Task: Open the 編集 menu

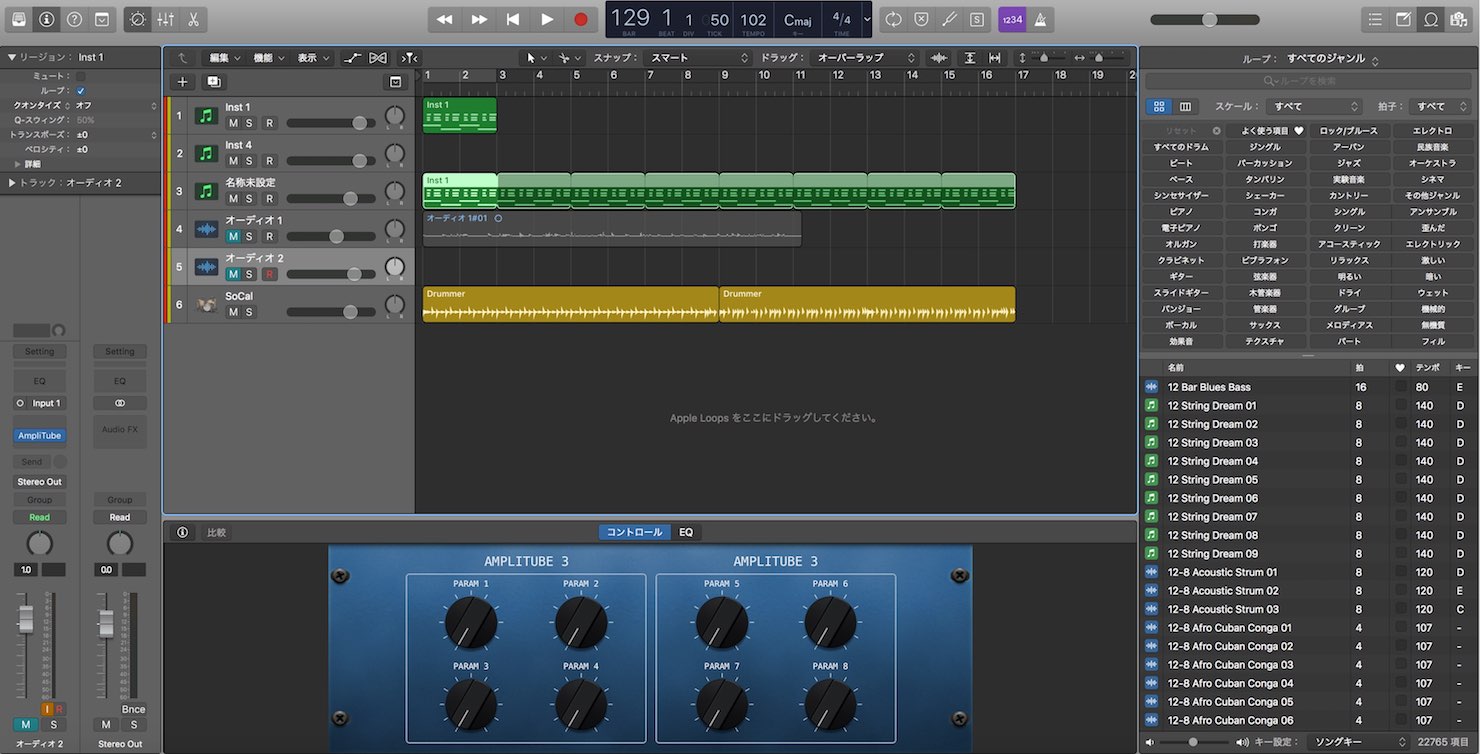Action: 223,58
